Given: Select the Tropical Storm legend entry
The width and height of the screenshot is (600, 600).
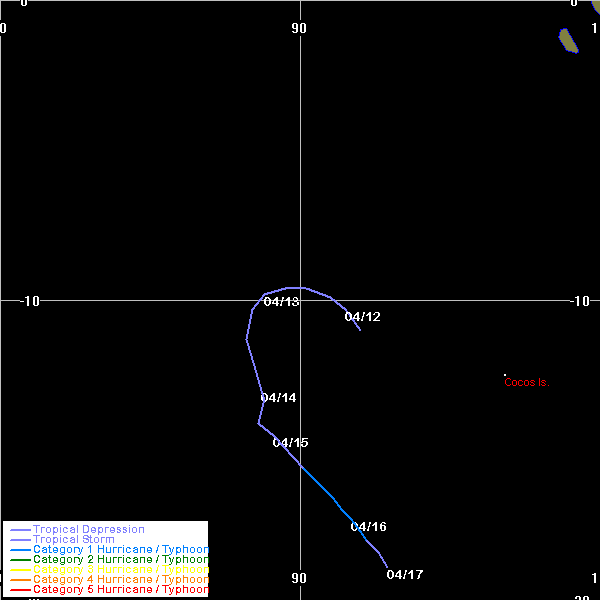Looking at the screenshot, I should coord(73,540).
